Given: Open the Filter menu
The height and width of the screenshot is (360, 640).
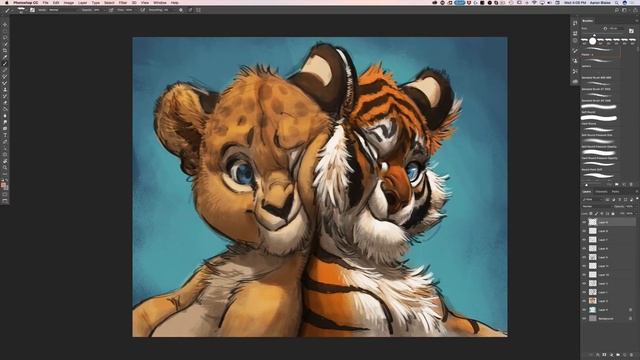Looking at the screenshot, I should (123, 2).
